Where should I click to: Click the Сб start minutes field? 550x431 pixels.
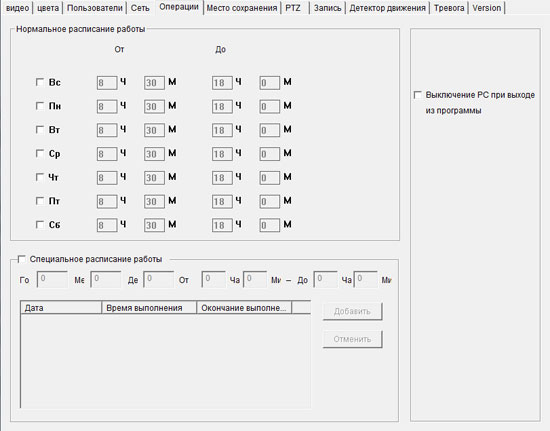pyautogui.click(x=154, y=225)
